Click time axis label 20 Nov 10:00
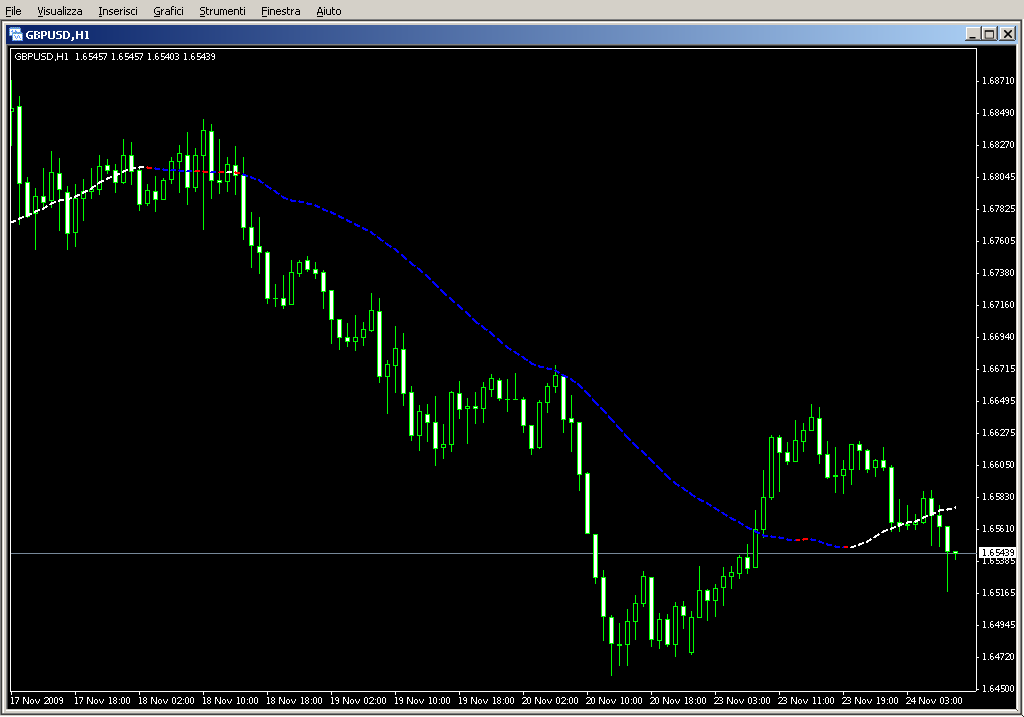Viewport: 1024px width, 717px height. coord(614,701)
